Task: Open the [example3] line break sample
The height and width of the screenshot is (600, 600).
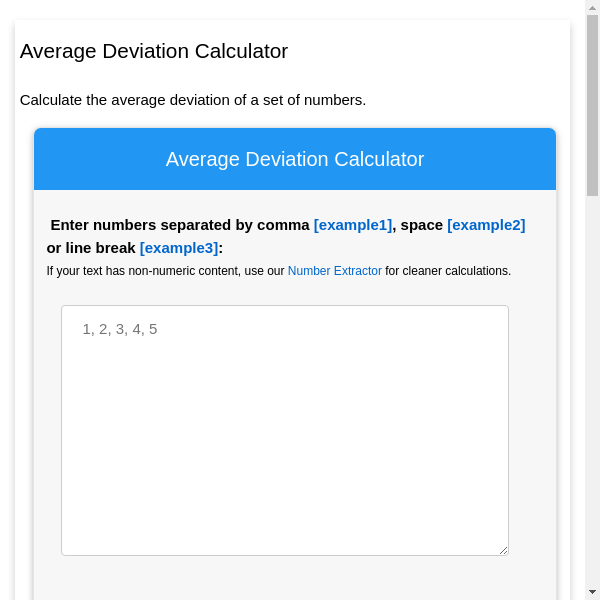Action: click(178, 248)
